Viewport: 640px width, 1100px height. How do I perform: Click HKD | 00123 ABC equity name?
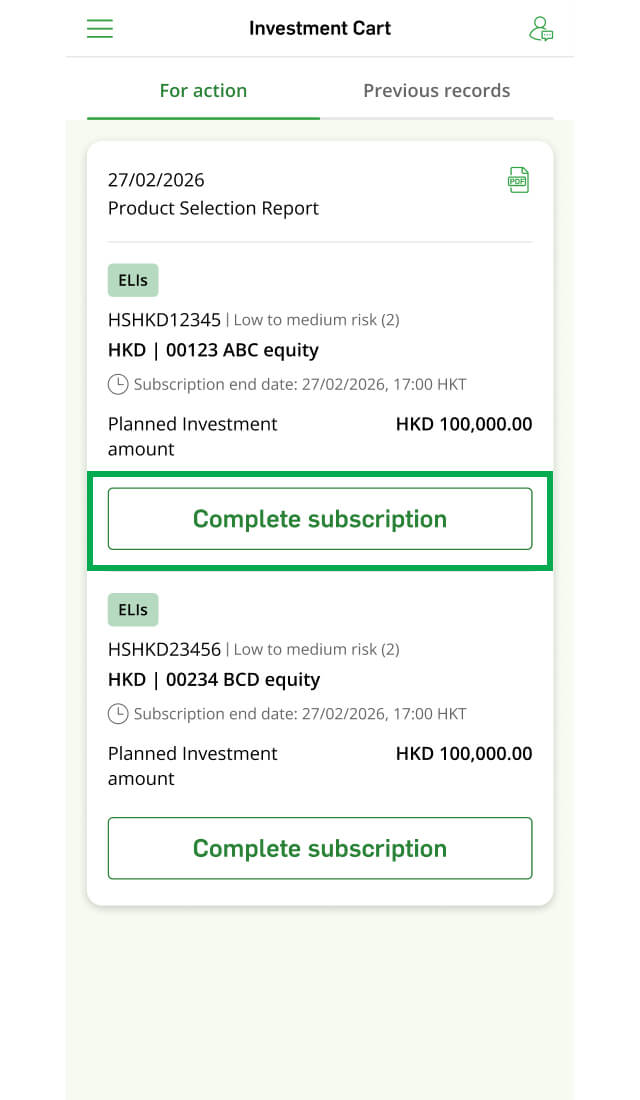(x=213, y=350)
